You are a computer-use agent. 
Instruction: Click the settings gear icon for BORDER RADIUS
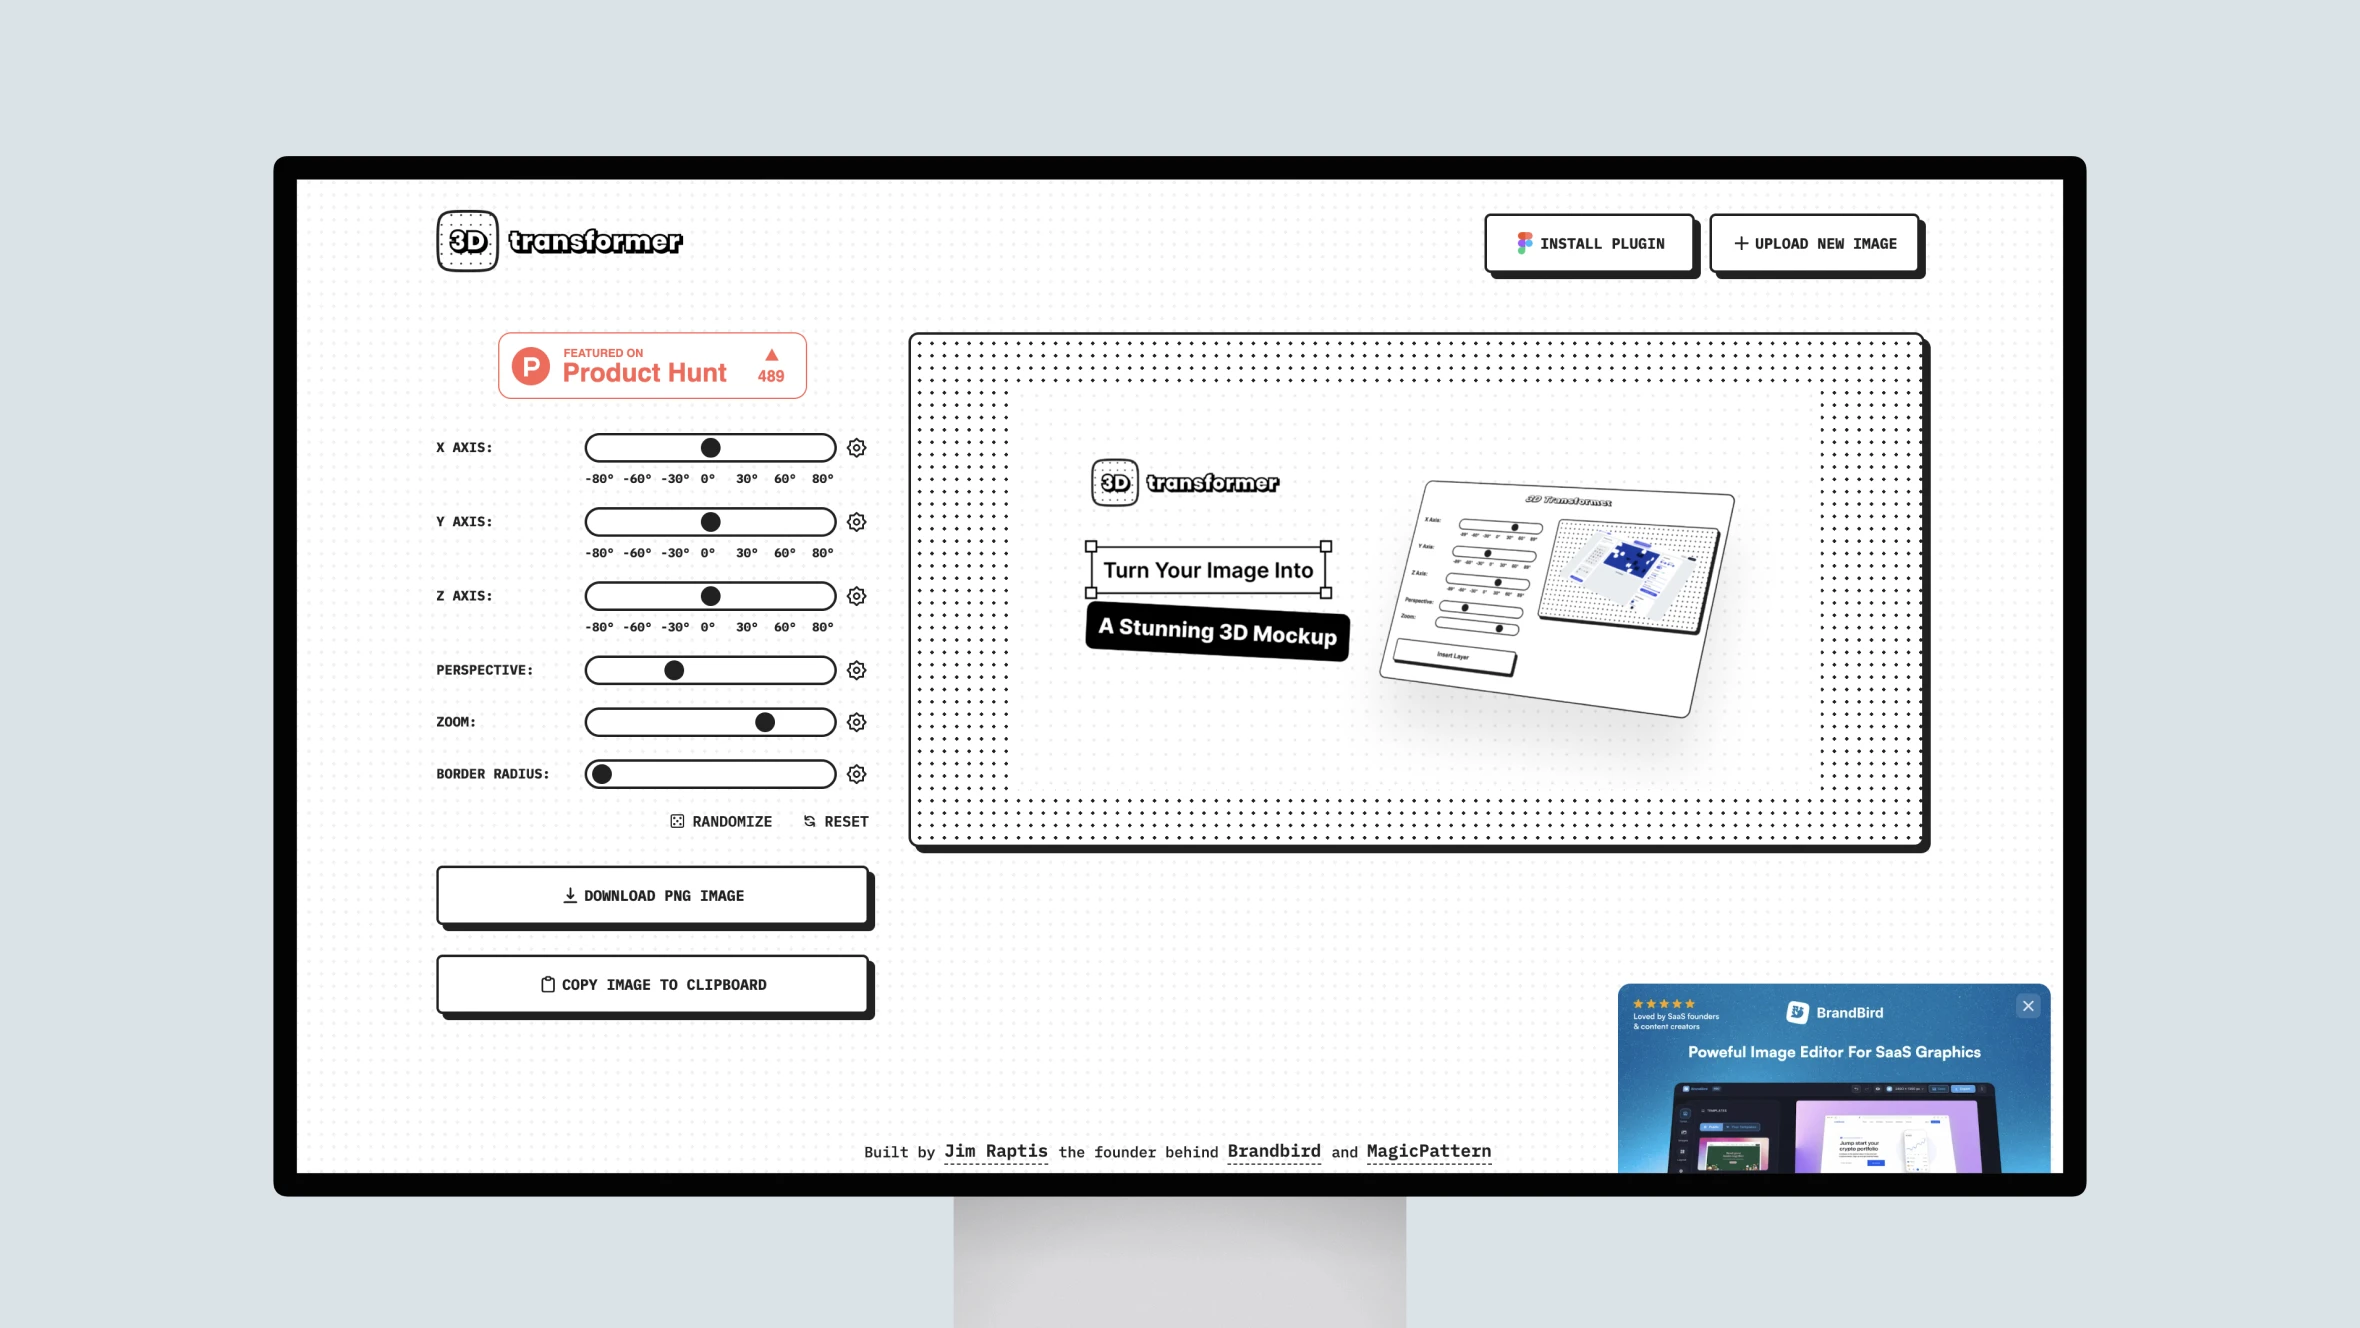856,773
